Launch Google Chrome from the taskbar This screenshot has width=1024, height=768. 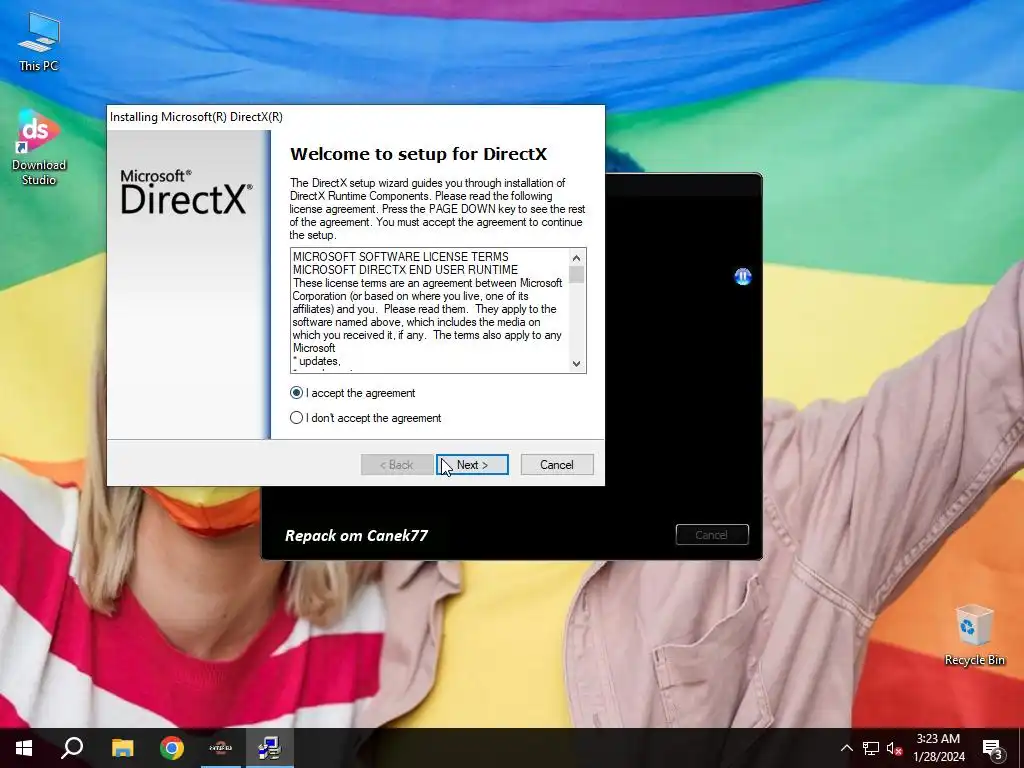(172, 748)
